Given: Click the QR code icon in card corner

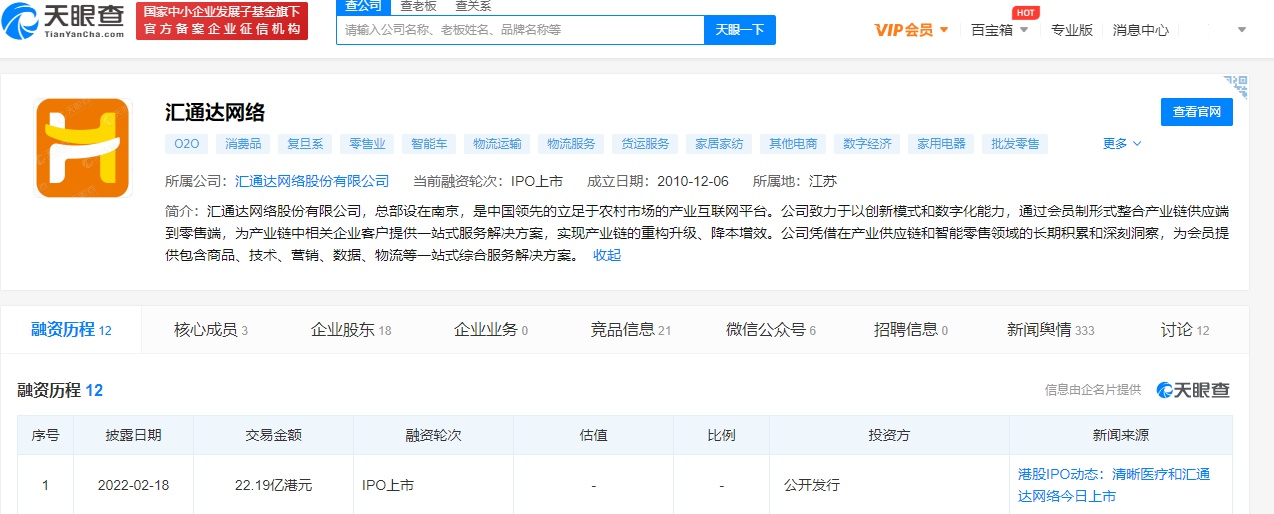Looking at the screenshot, I should (x=1235, y=86).
